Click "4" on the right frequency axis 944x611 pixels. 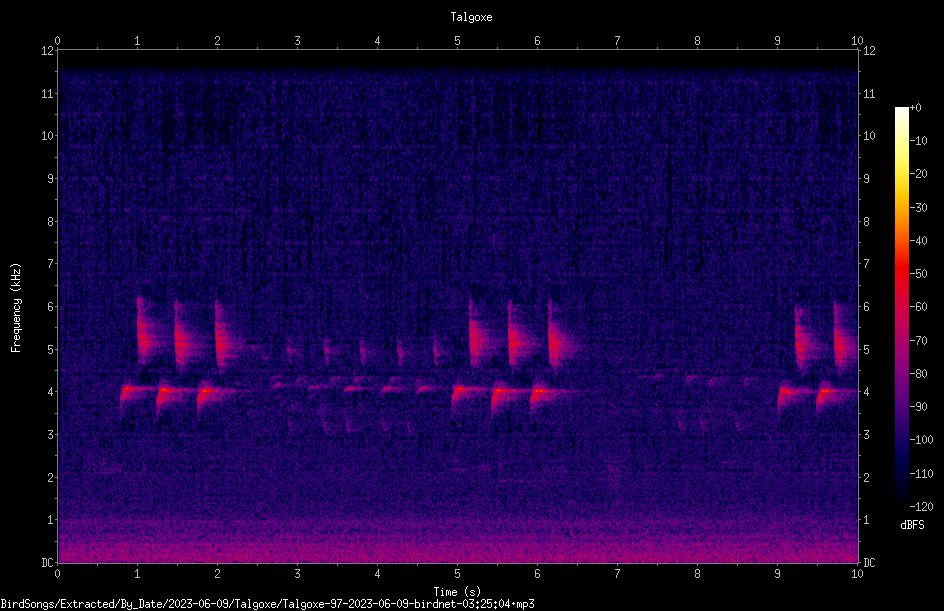(866, 392)
